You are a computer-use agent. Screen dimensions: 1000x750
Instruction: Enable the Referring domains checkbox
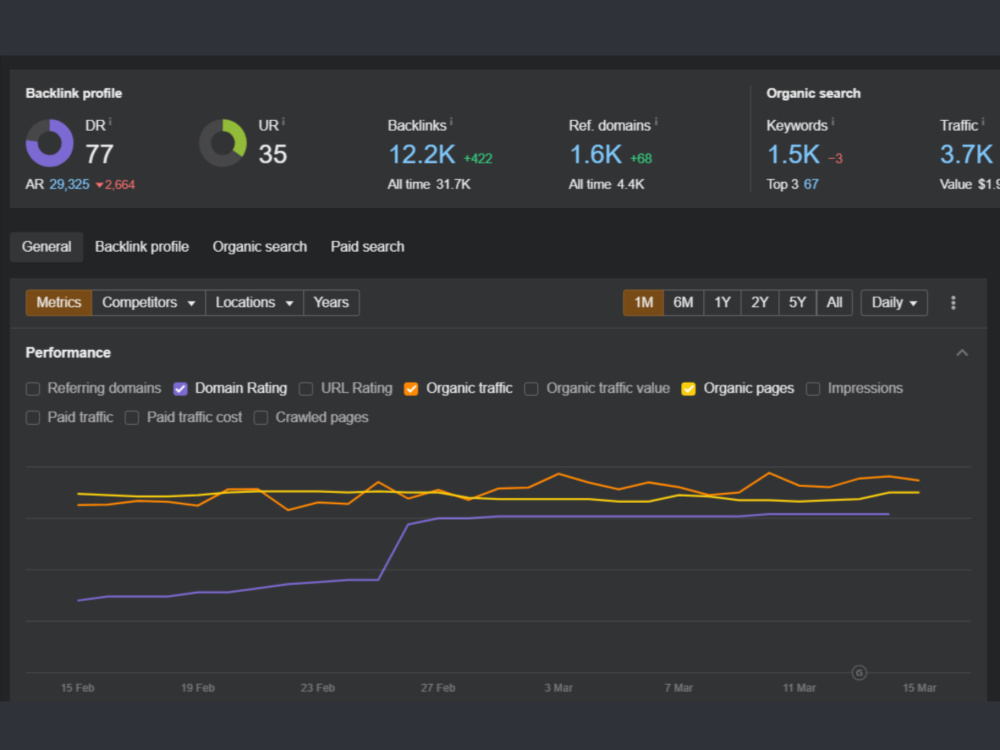[33, 389]
